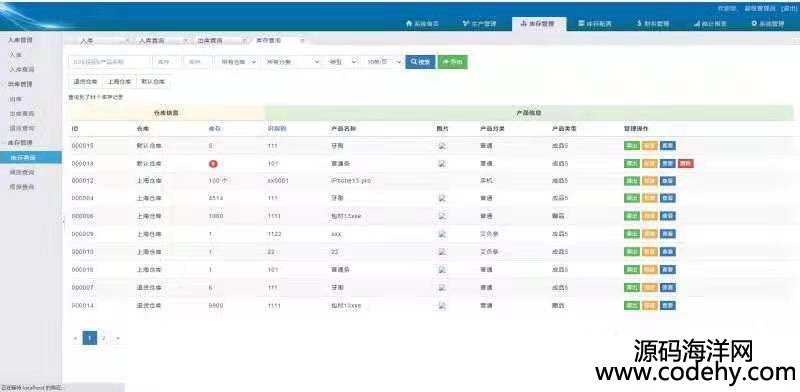
Task: Click the green export button with arrow
Action: pyautogui.click(x=453, y=62)
